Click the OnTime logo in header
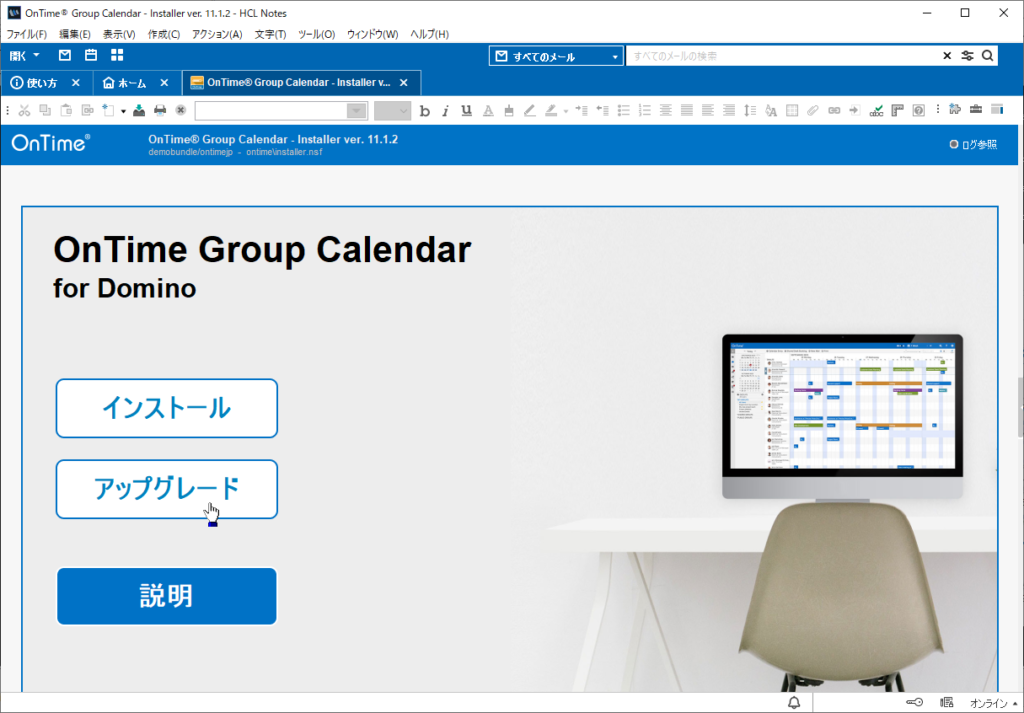 click(x=51, y=143)
